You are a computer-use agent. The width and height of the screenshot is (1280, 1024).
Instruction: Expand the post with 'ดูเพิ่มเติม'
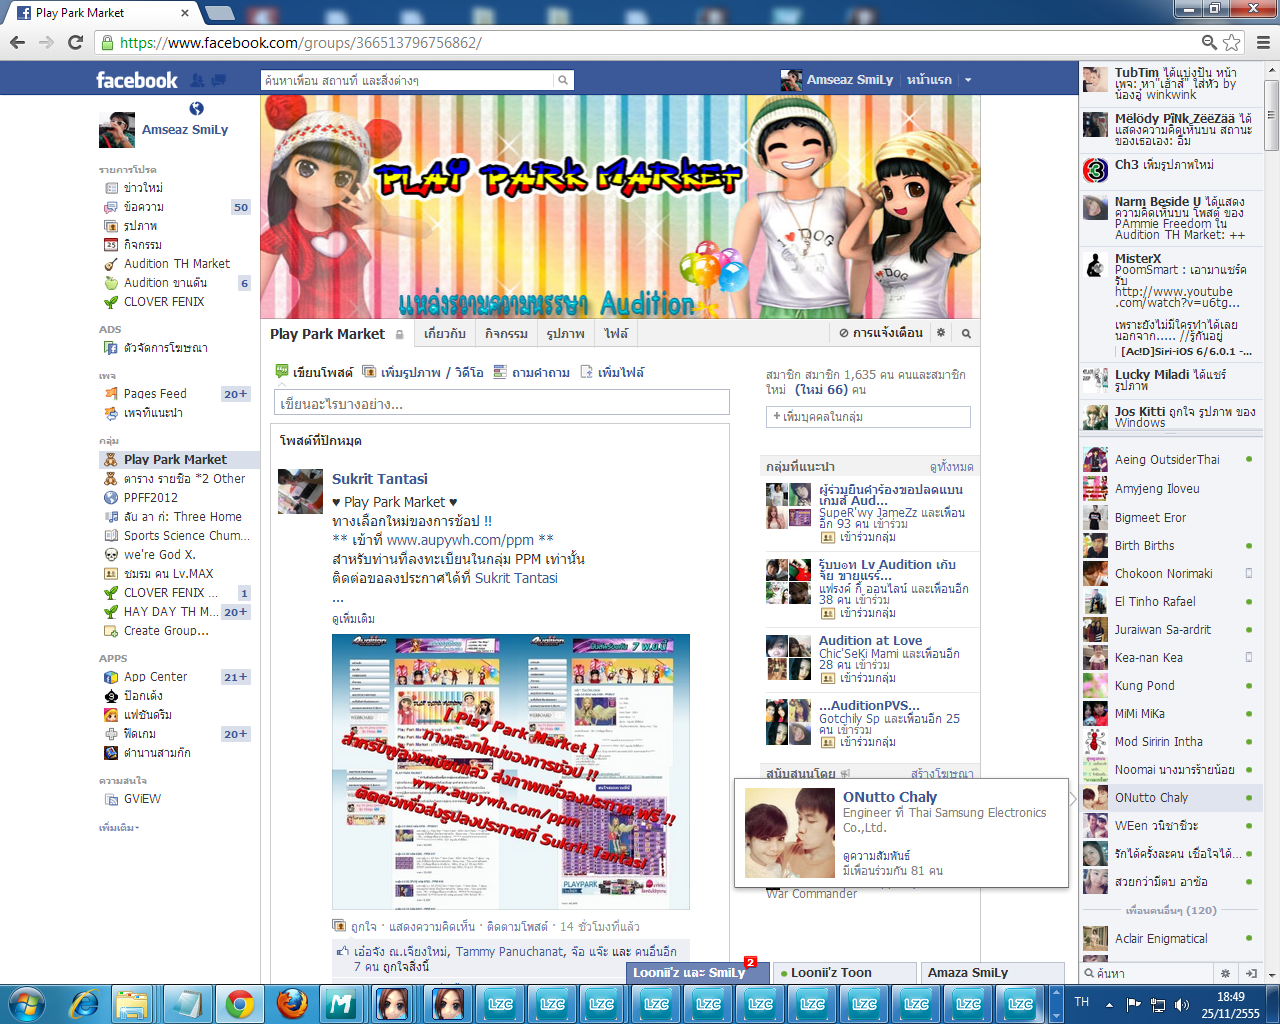353,619
